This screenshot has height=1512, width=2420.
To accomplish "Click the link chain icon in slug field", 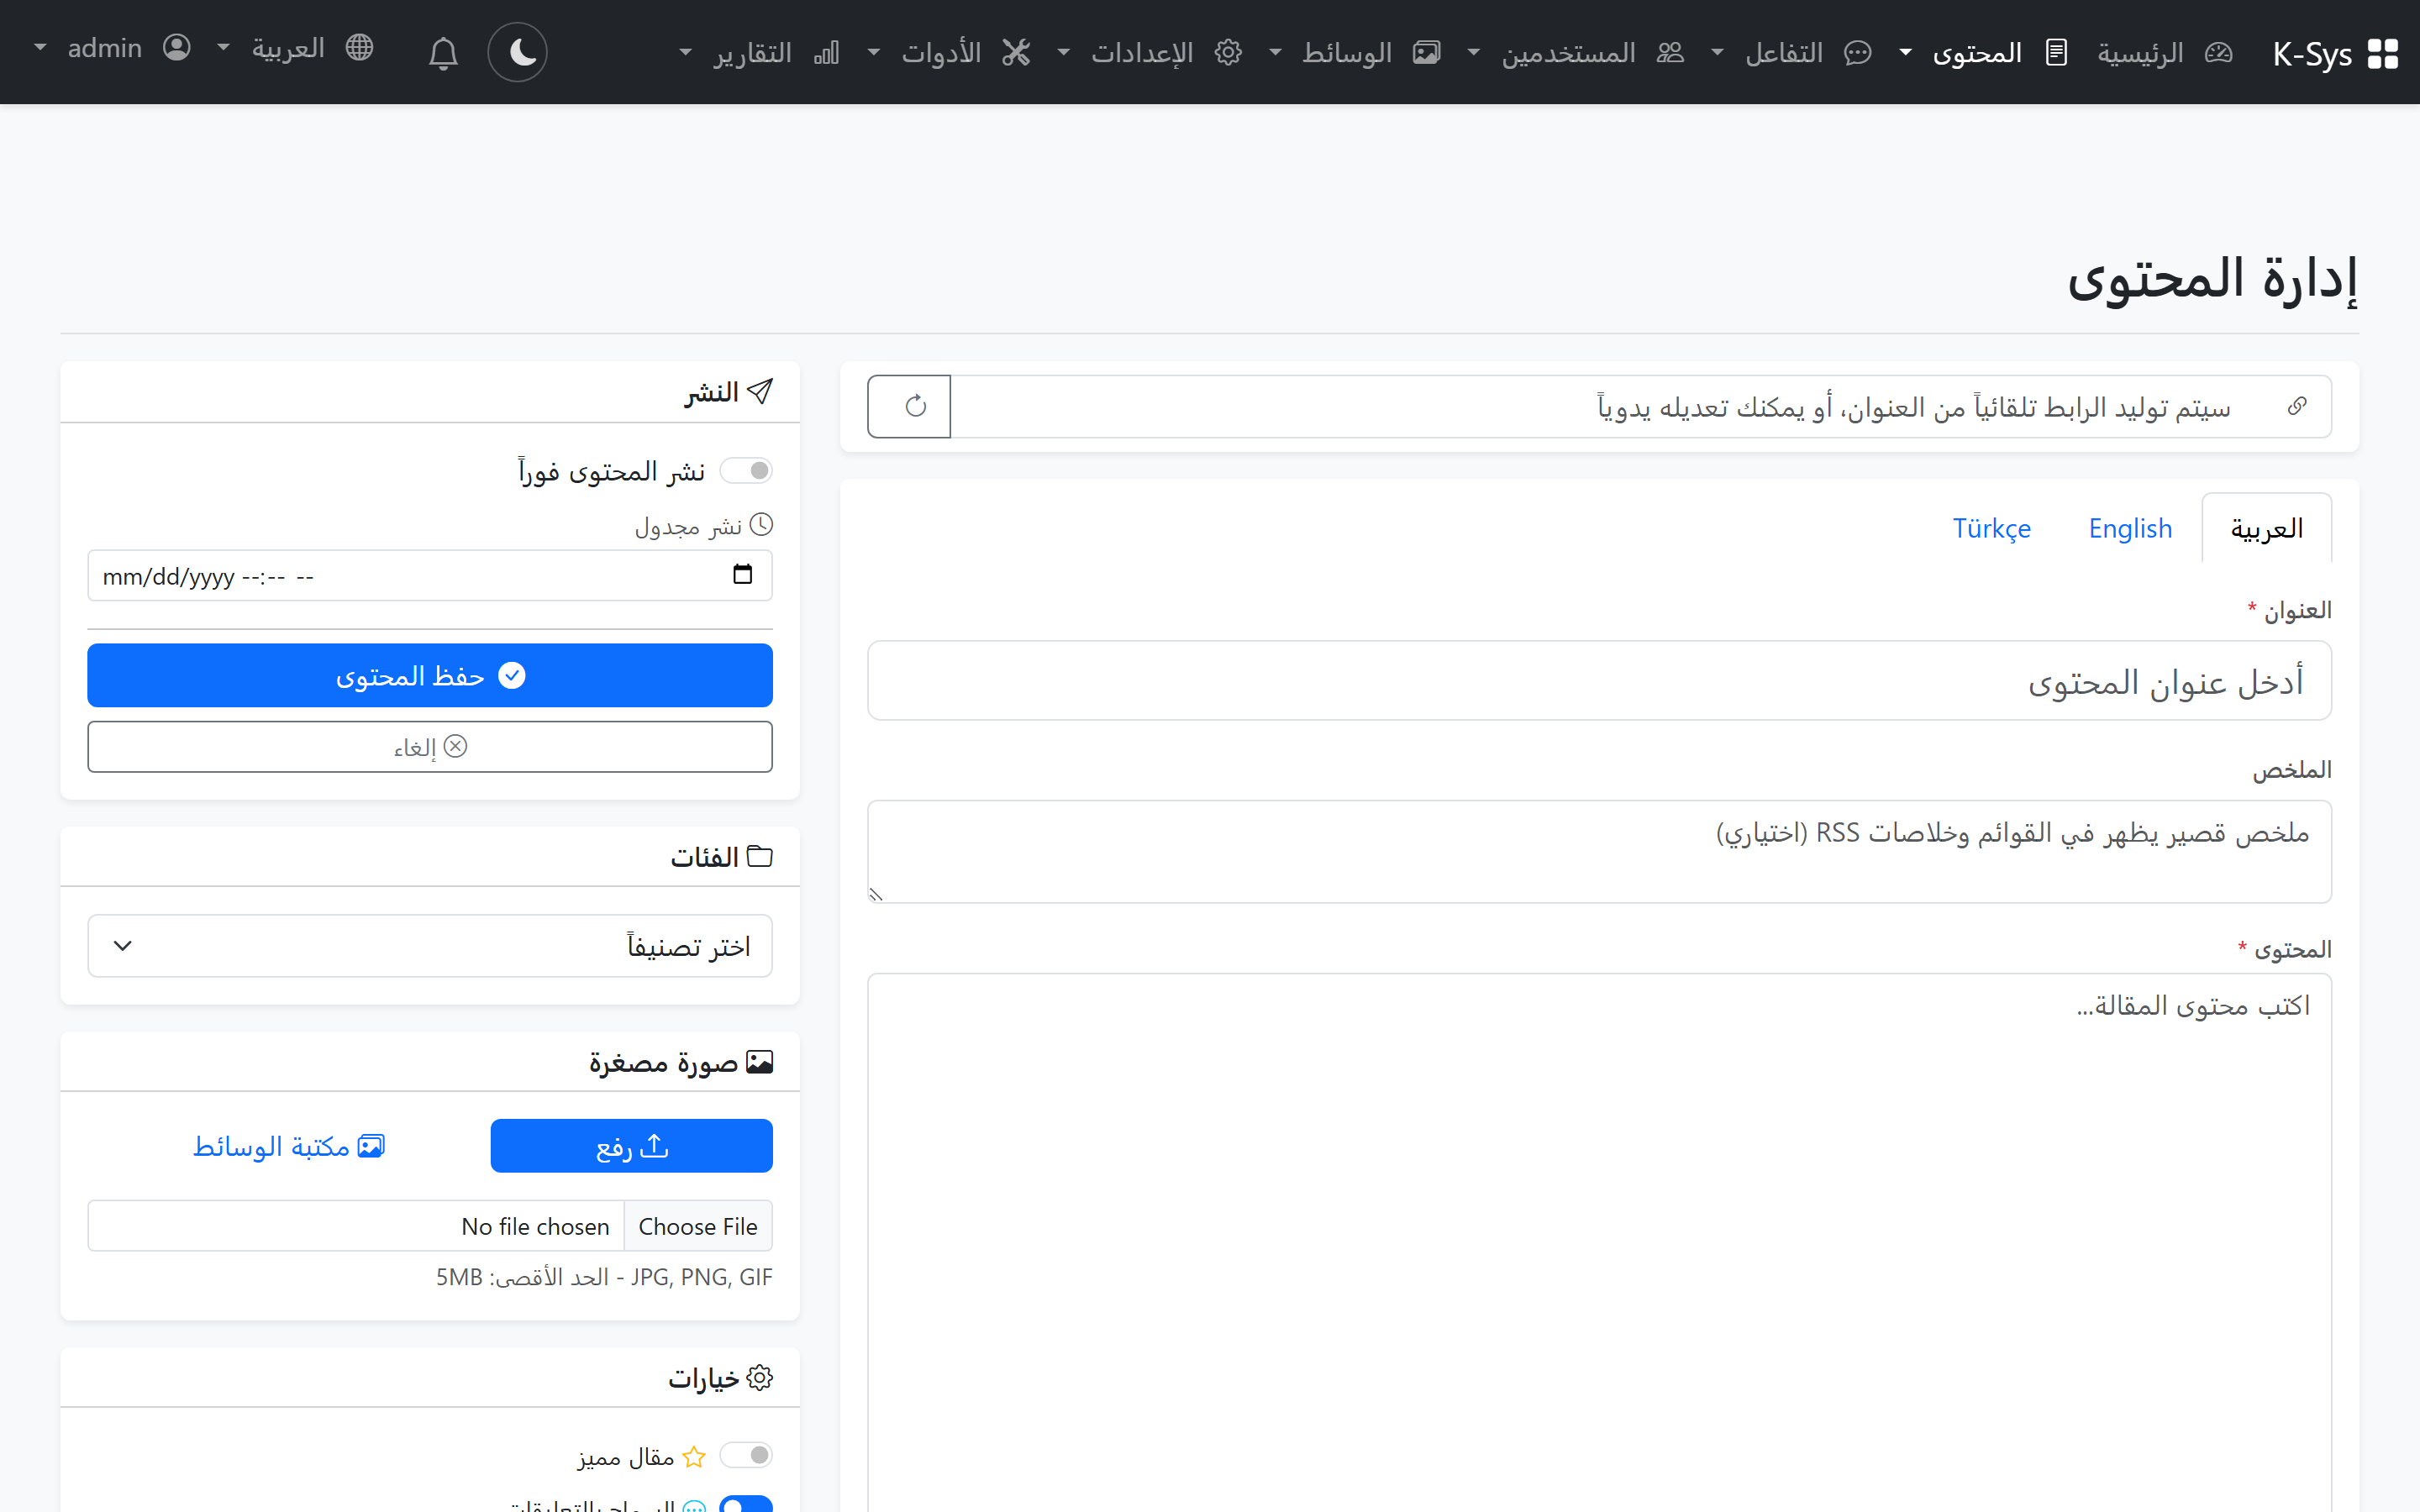I will pos(2297,405).
